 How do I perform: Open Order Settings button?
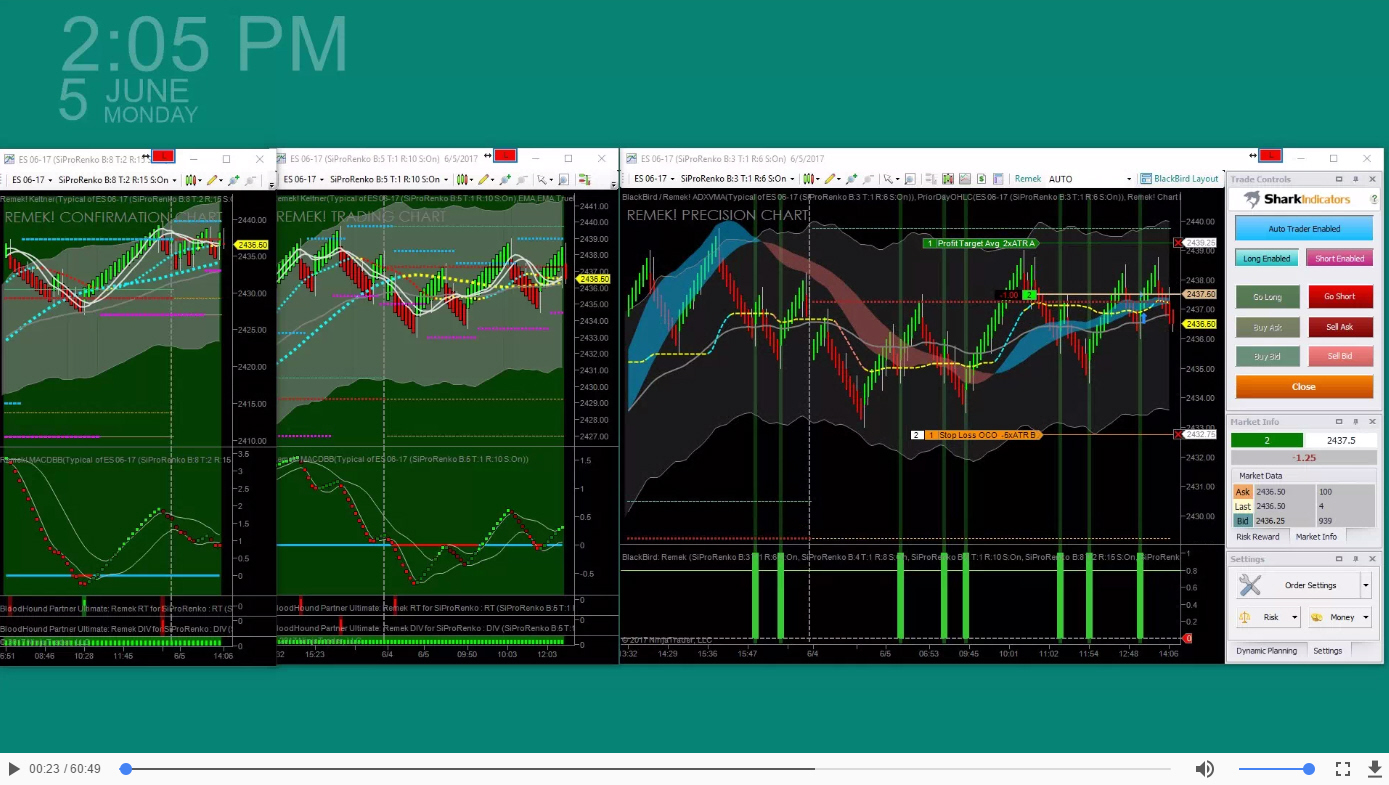1298,585
